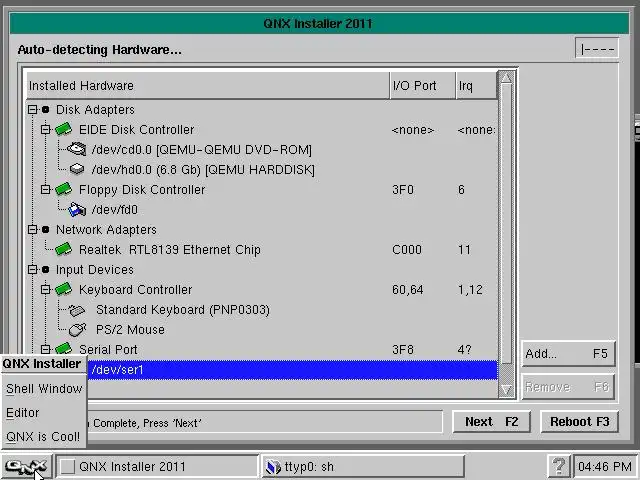Image resolution: width=640 pixels, height=480 pixels.
Task: Click the 1,12 Irq value
Action: click(470, 289)
